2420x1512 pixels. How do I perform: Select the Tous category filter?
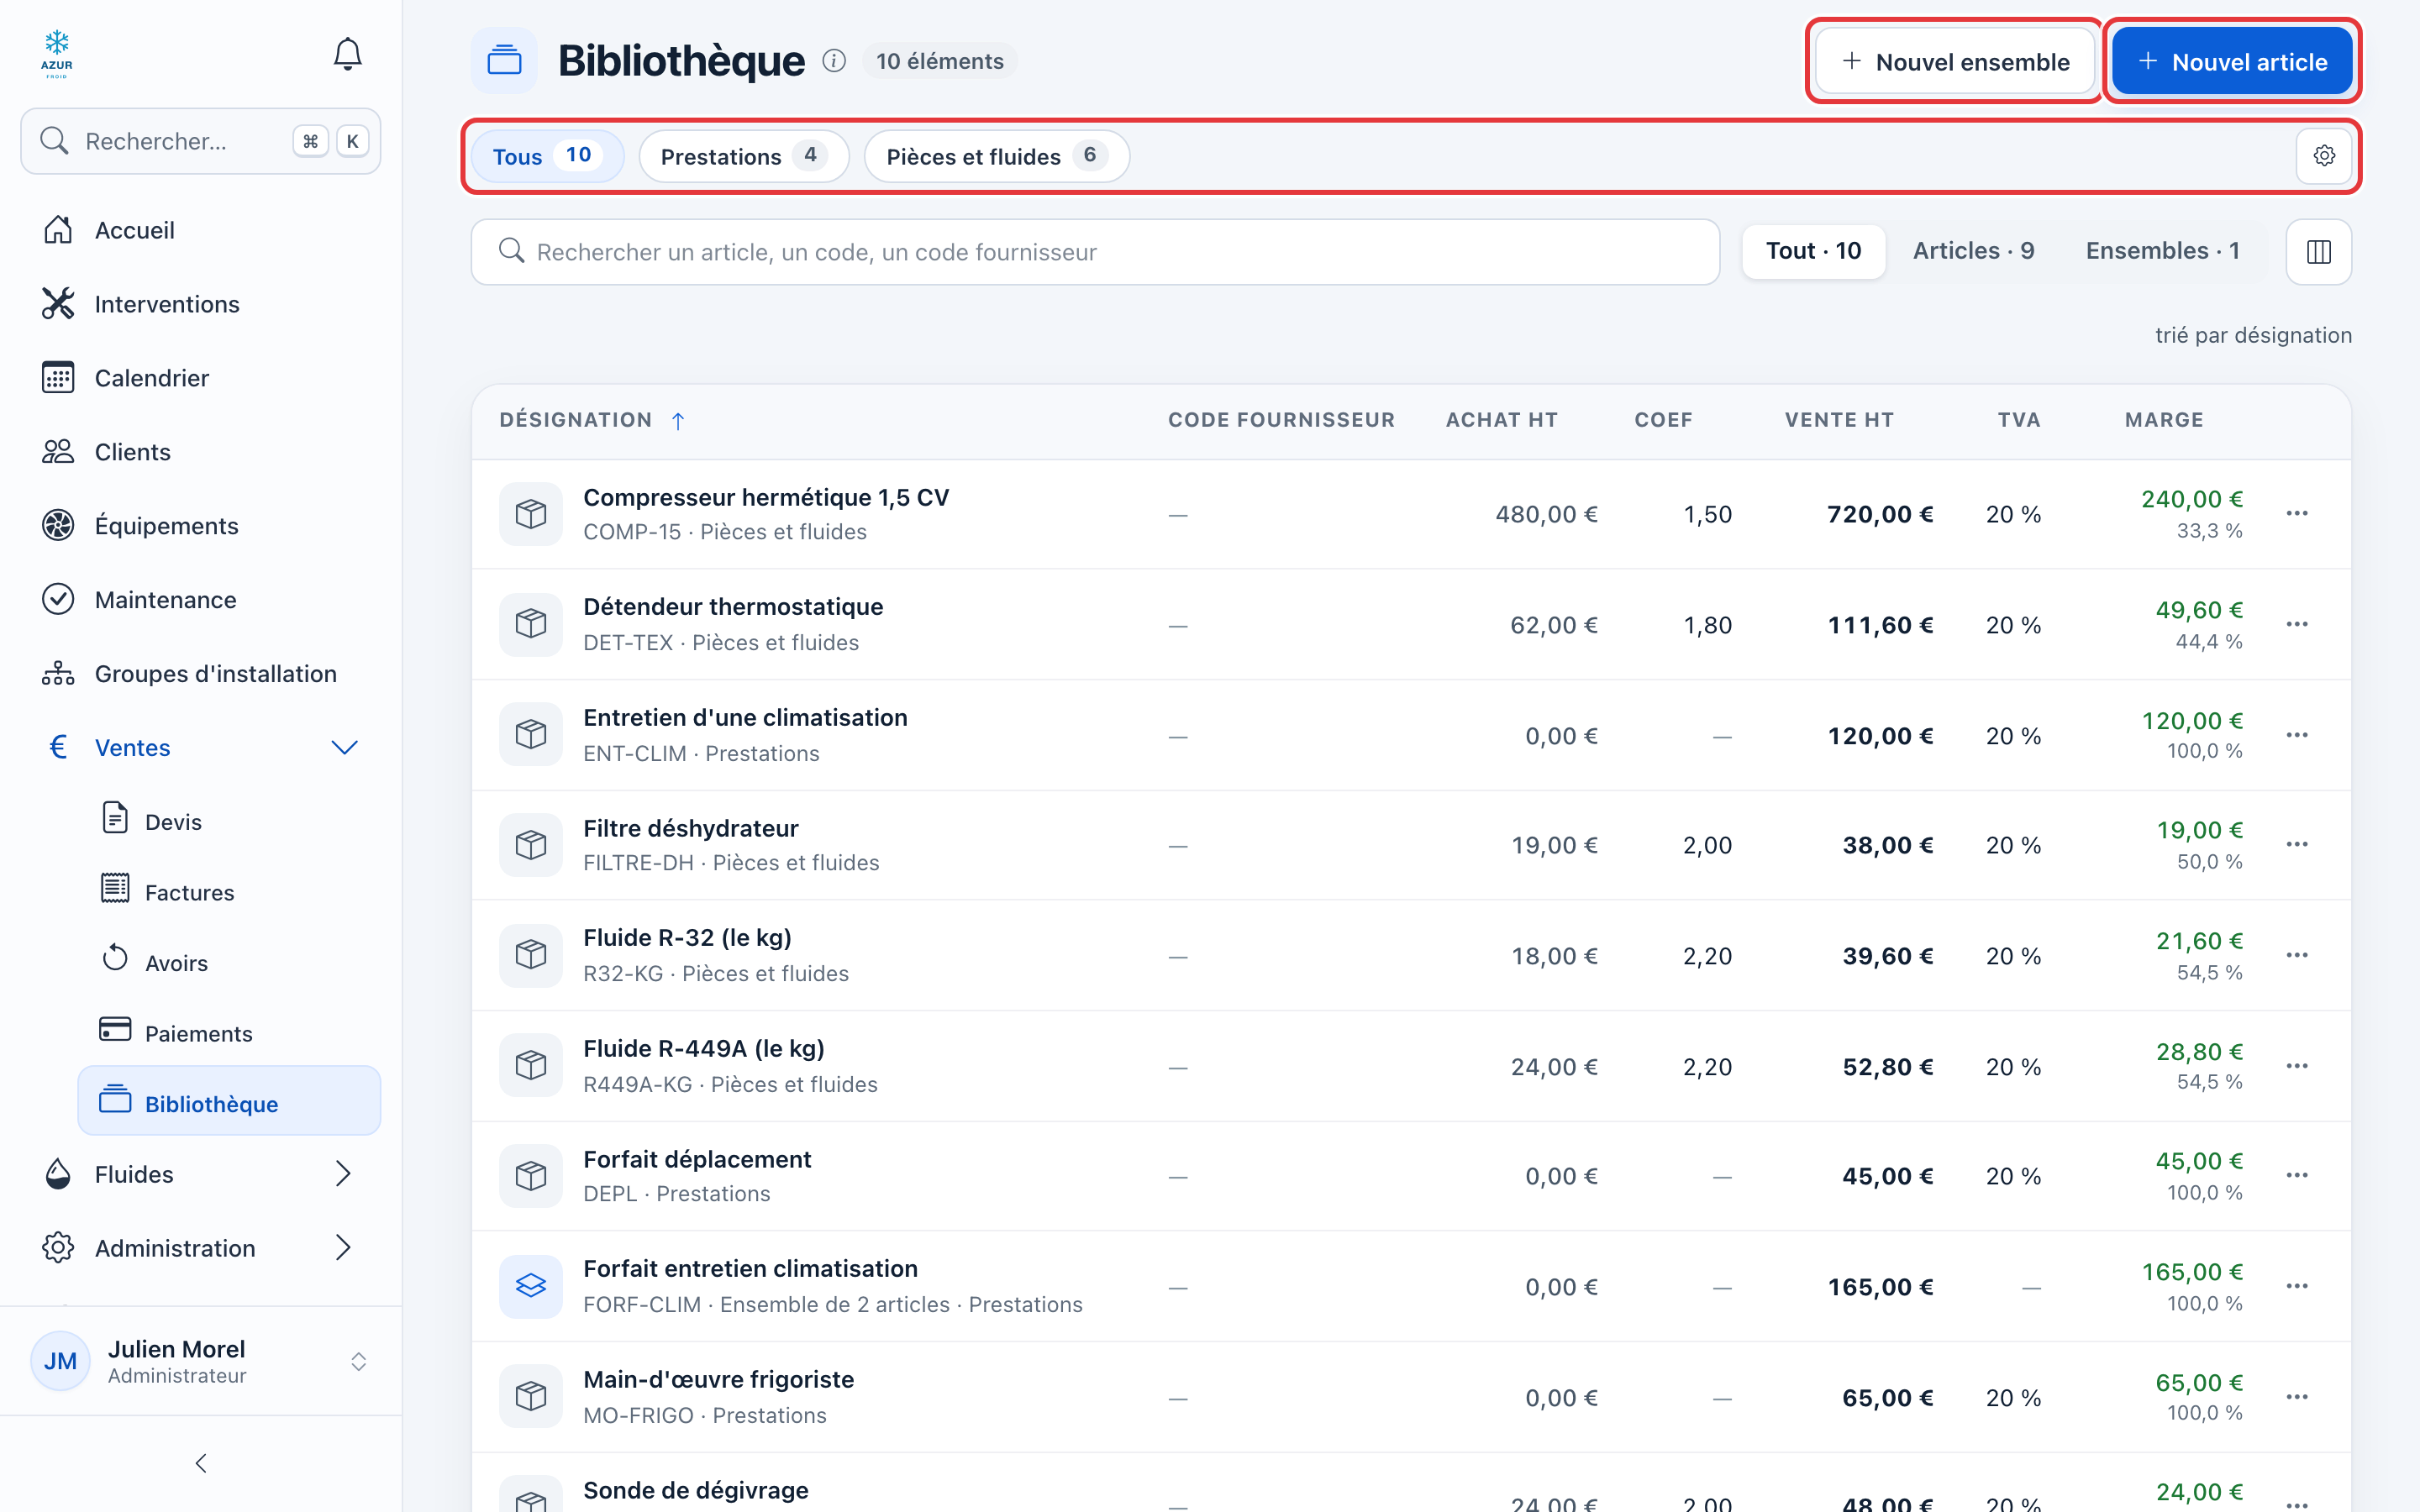point(547,156)
